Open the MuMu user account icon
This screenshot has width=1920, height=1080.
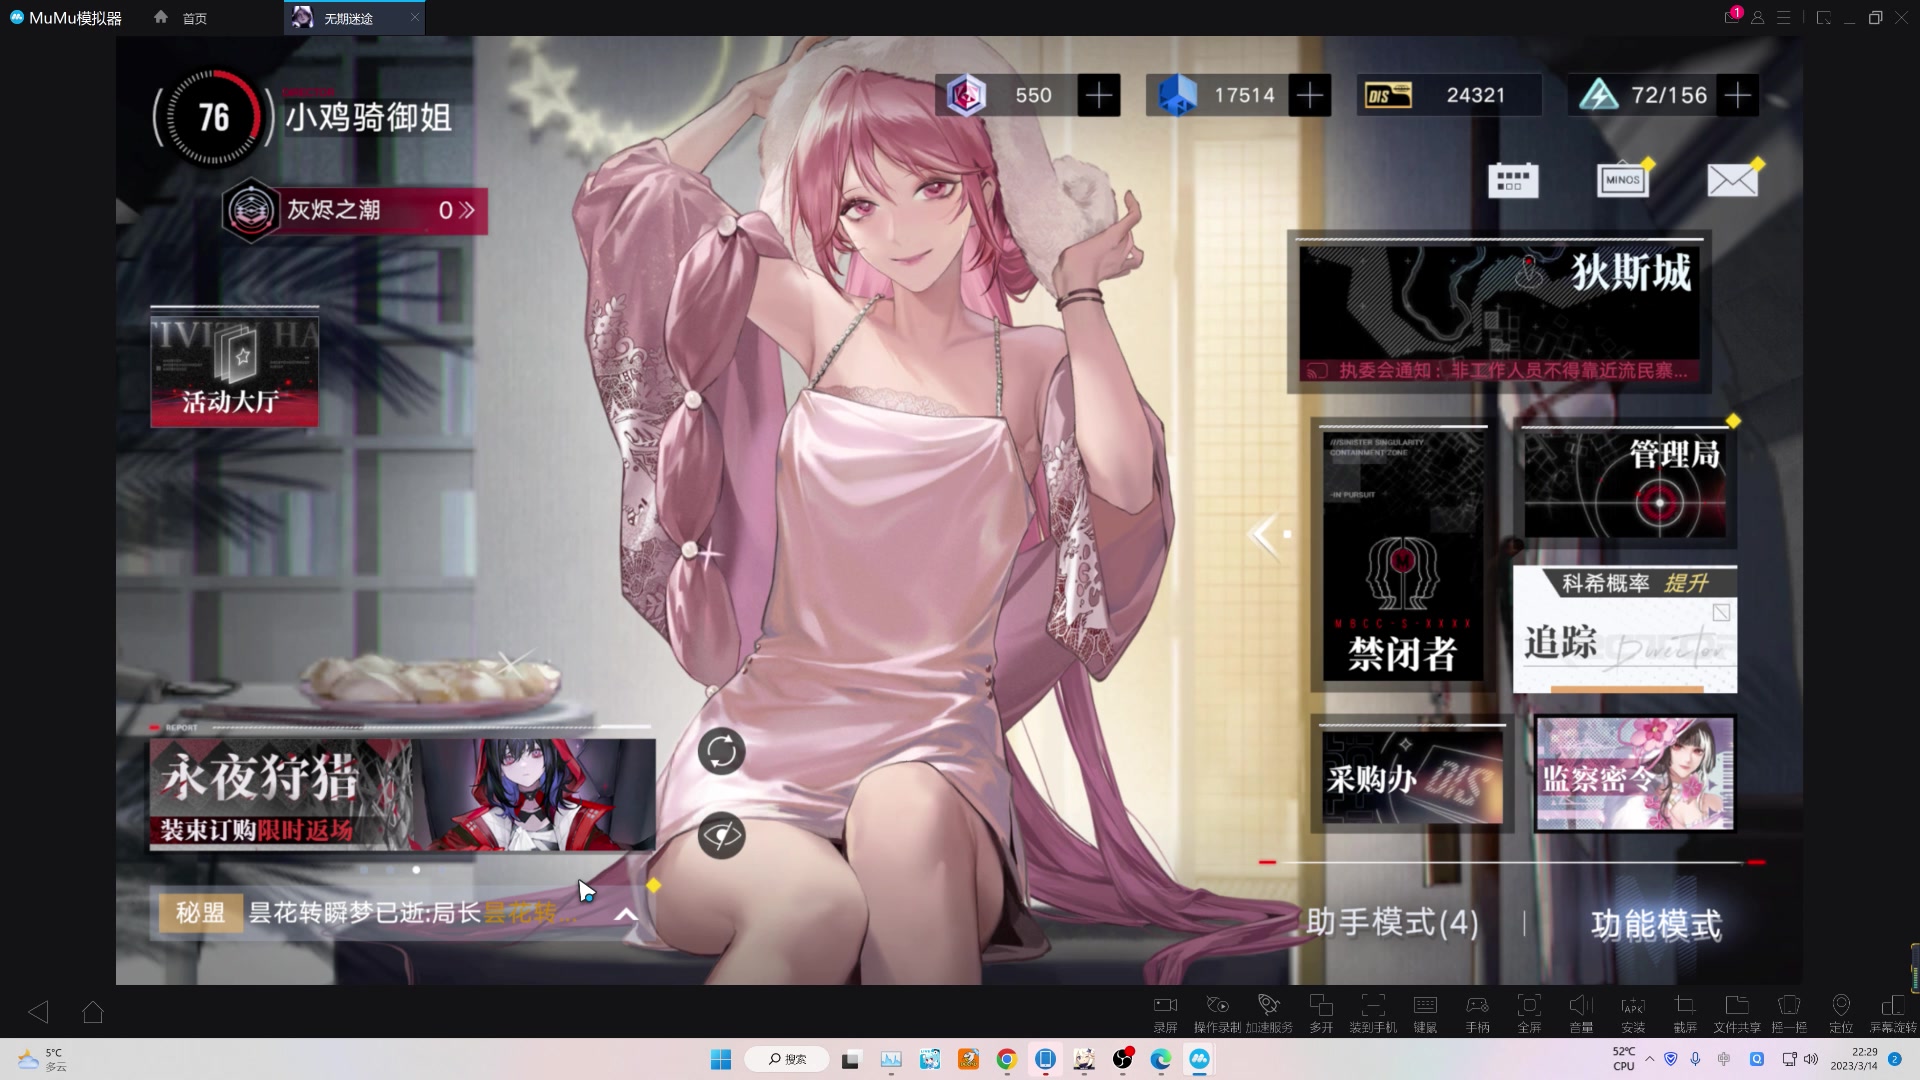1757,18
